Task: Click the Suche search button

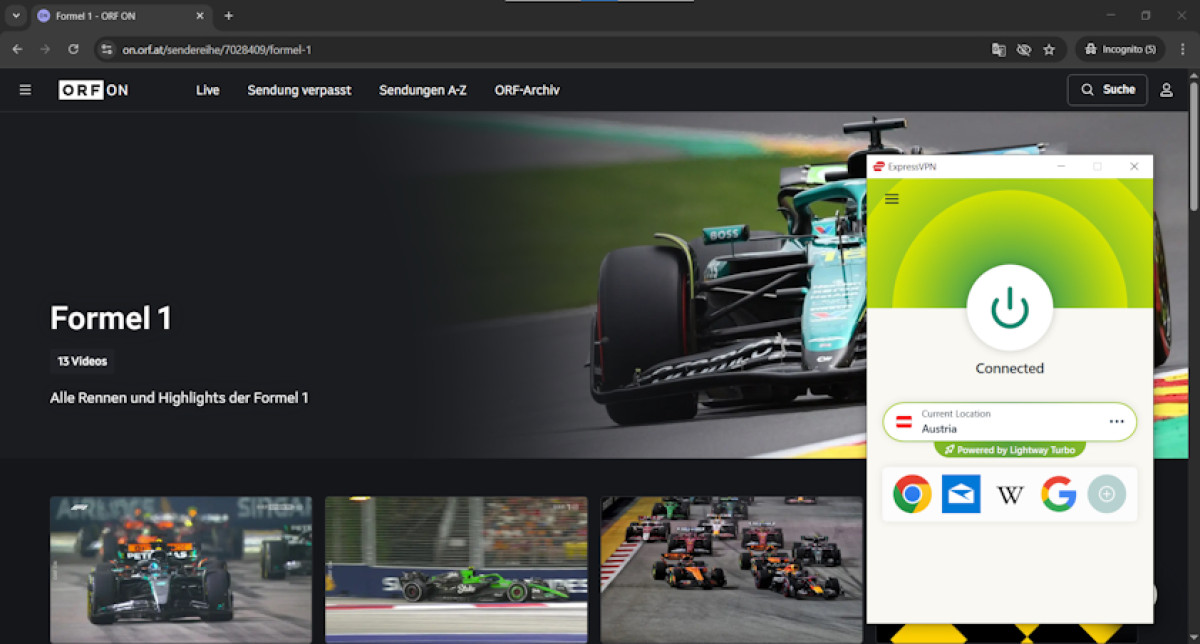Action: pyautogui.click(x=1107, y=90)
